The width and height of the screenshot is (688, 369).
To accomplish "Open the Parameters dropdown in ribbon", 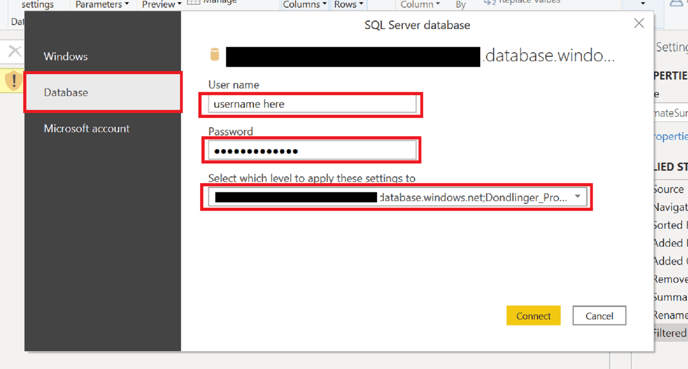I will (x=102, y=5).
